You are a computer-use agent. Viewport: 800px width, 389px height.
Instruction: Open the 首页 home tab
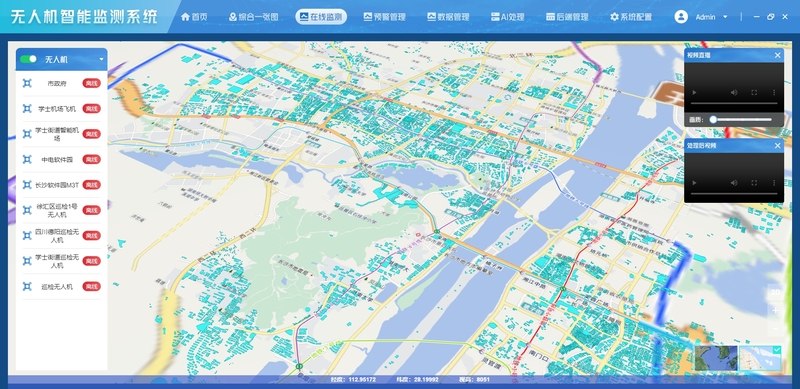194,17
